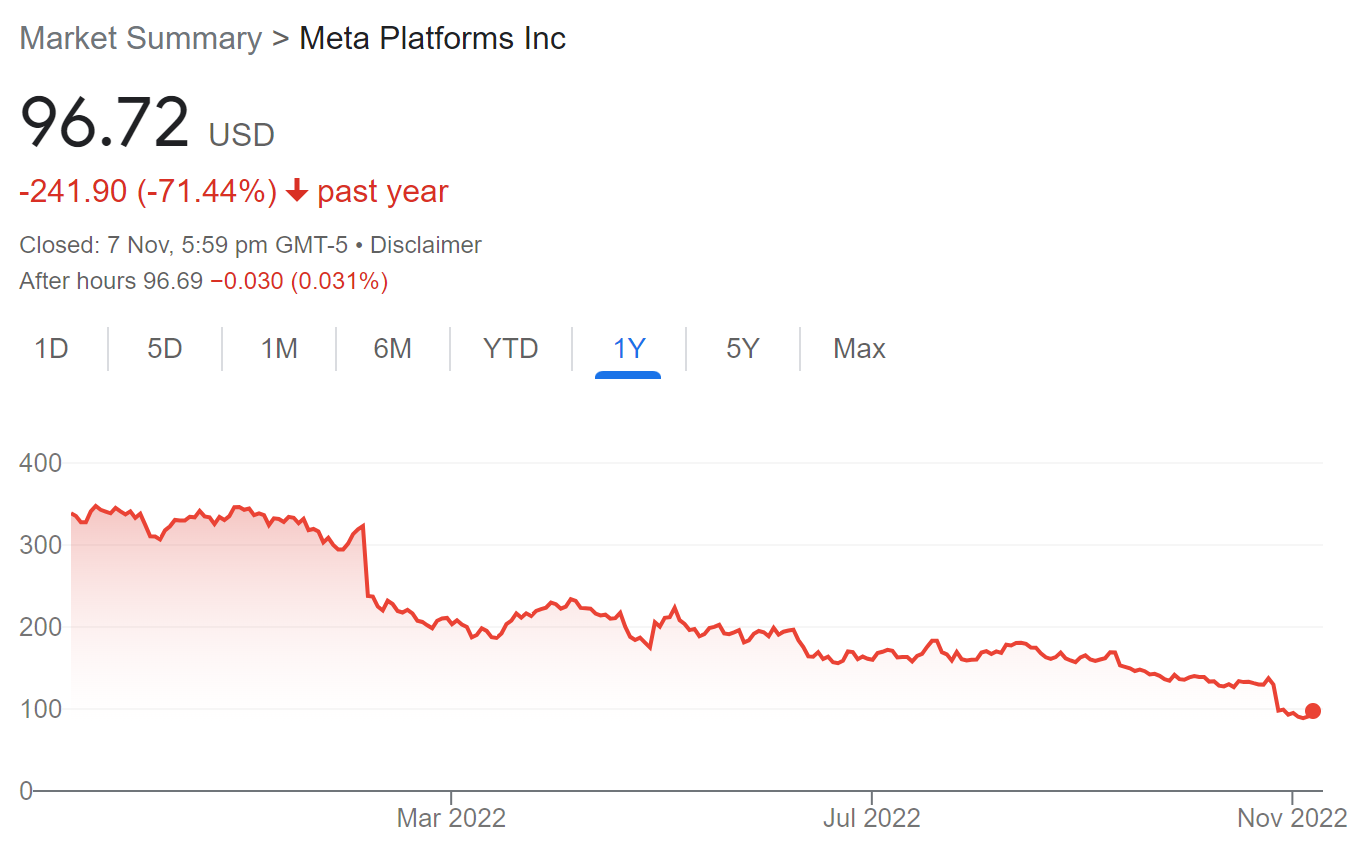
Task: Click the 96.72 price value
Action: [x=105, y=123]
